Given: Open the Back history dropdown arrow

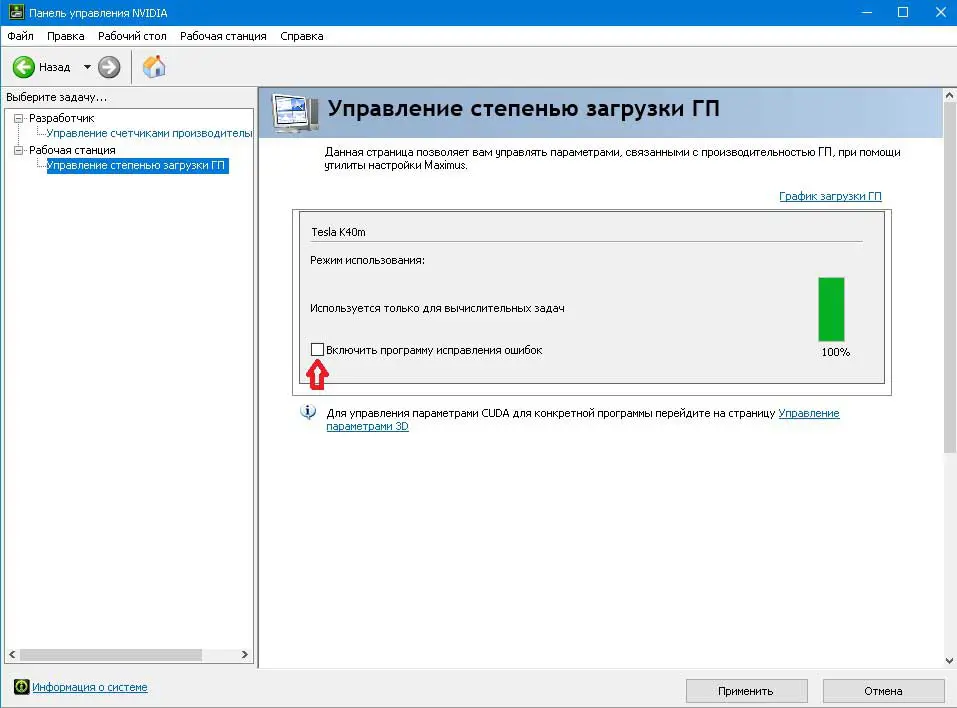Looking at the screenshot, I should [x=87, y=67].
